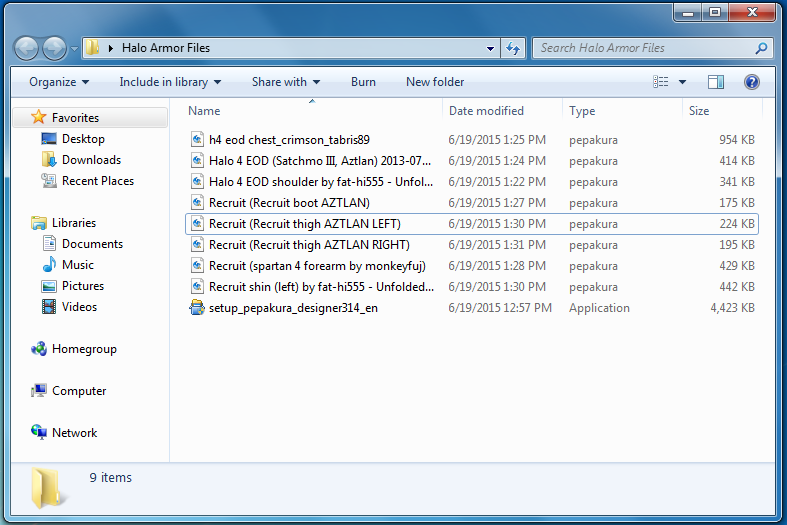Change view using the view icon
This screenshot has width=787, height=525.
pos(661,82)
